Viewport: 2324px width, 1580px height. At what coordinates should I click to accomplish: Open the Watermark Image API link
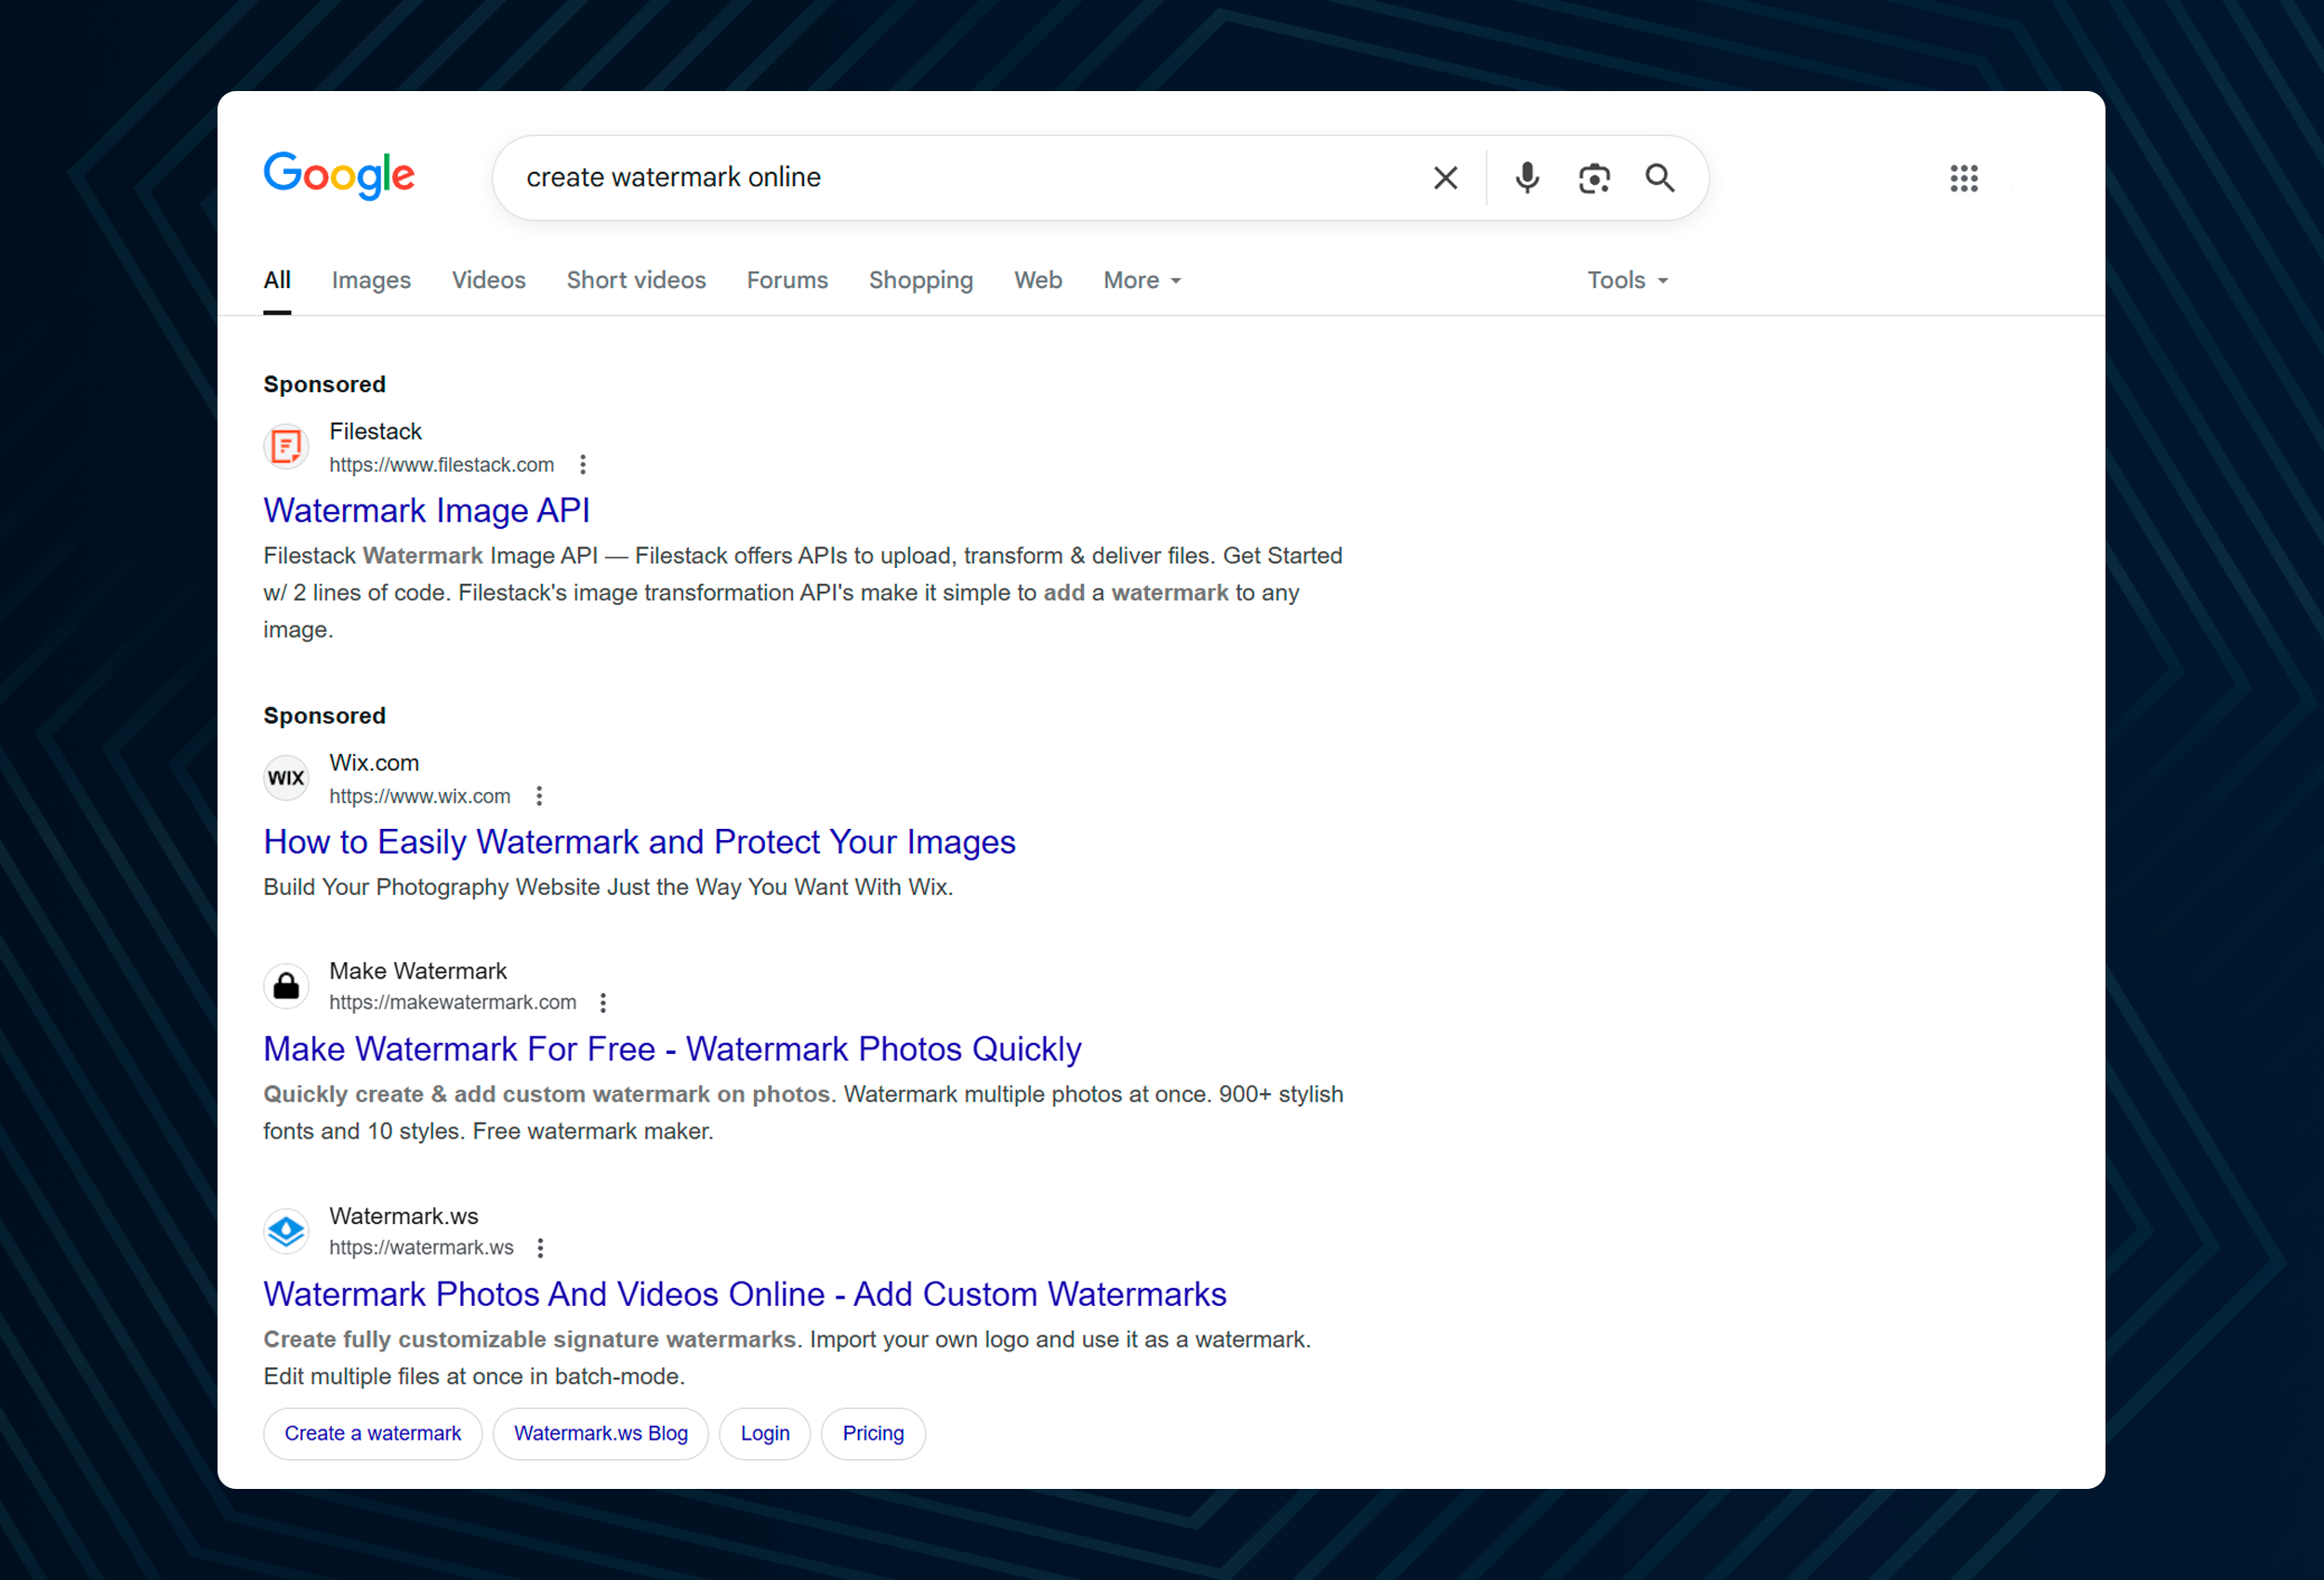427,511
